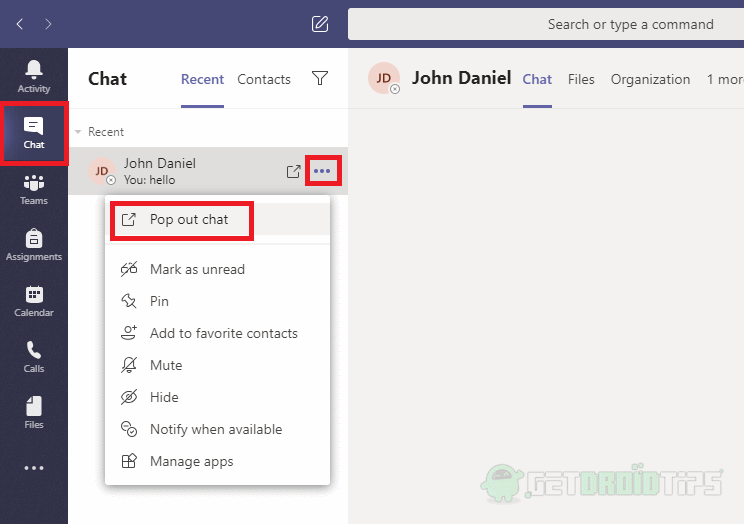744x524 pixels.
Task: Open more apps ellipsis in sidebar
Action: click(34, 468)
